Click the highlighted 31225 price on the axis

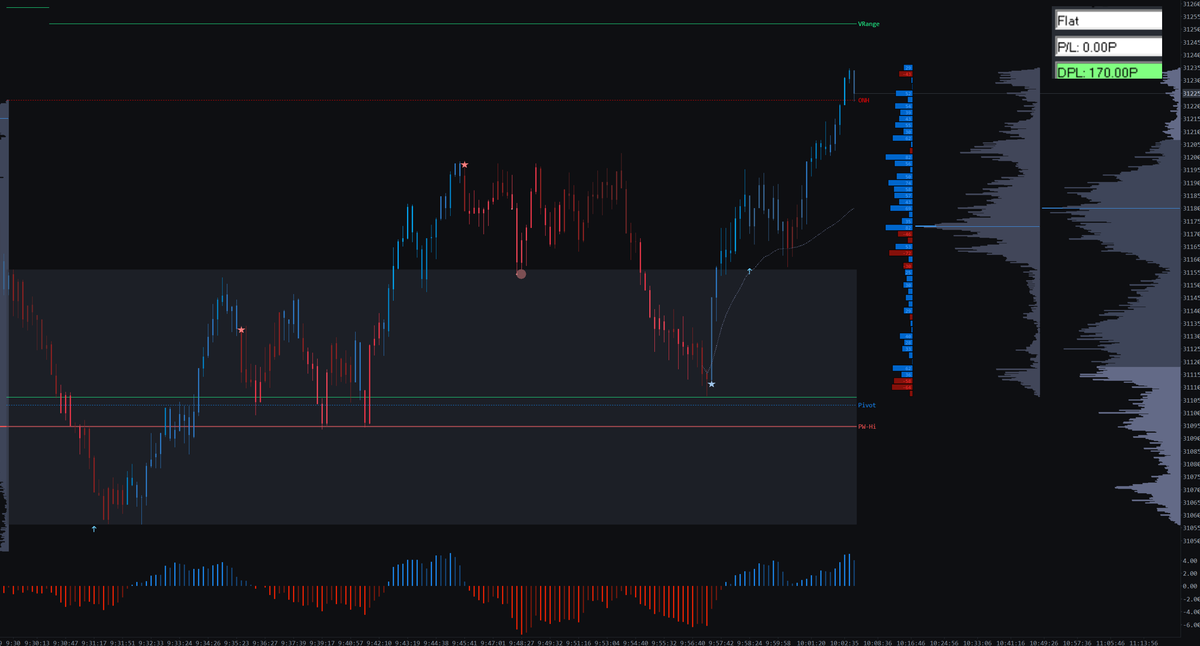click(x=1190, y=93)
